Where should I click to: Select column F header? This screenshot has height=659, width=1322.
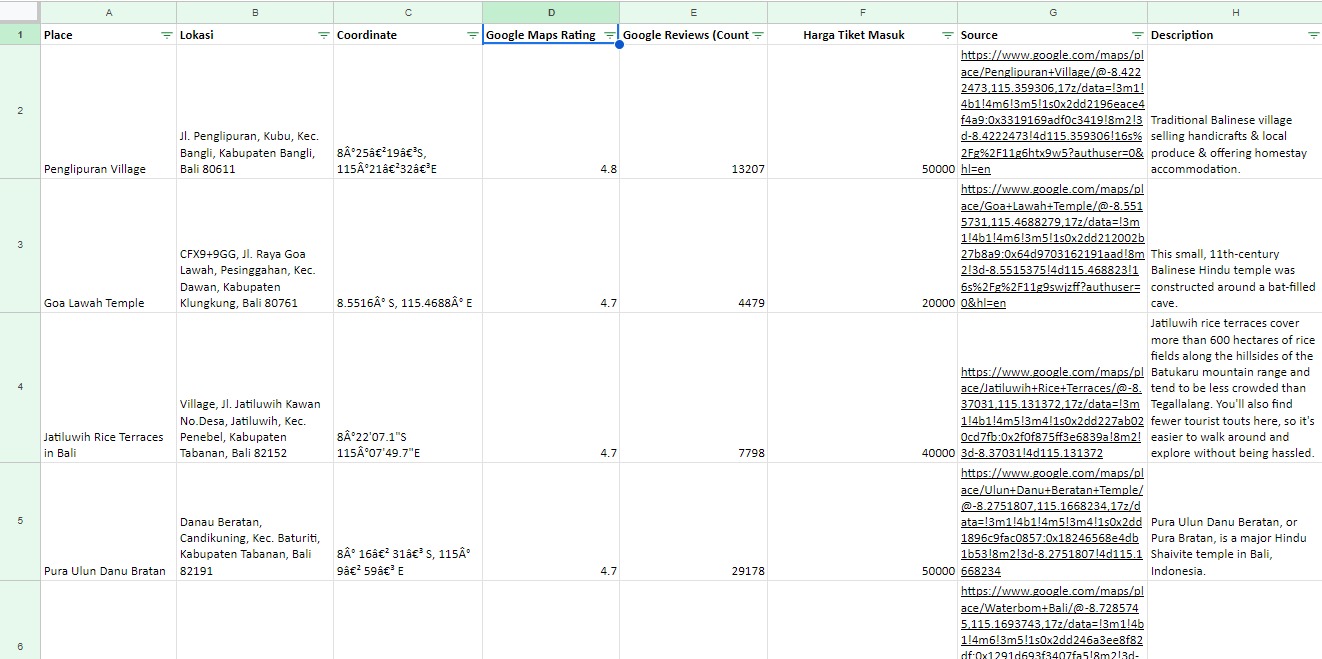[862, 12]
